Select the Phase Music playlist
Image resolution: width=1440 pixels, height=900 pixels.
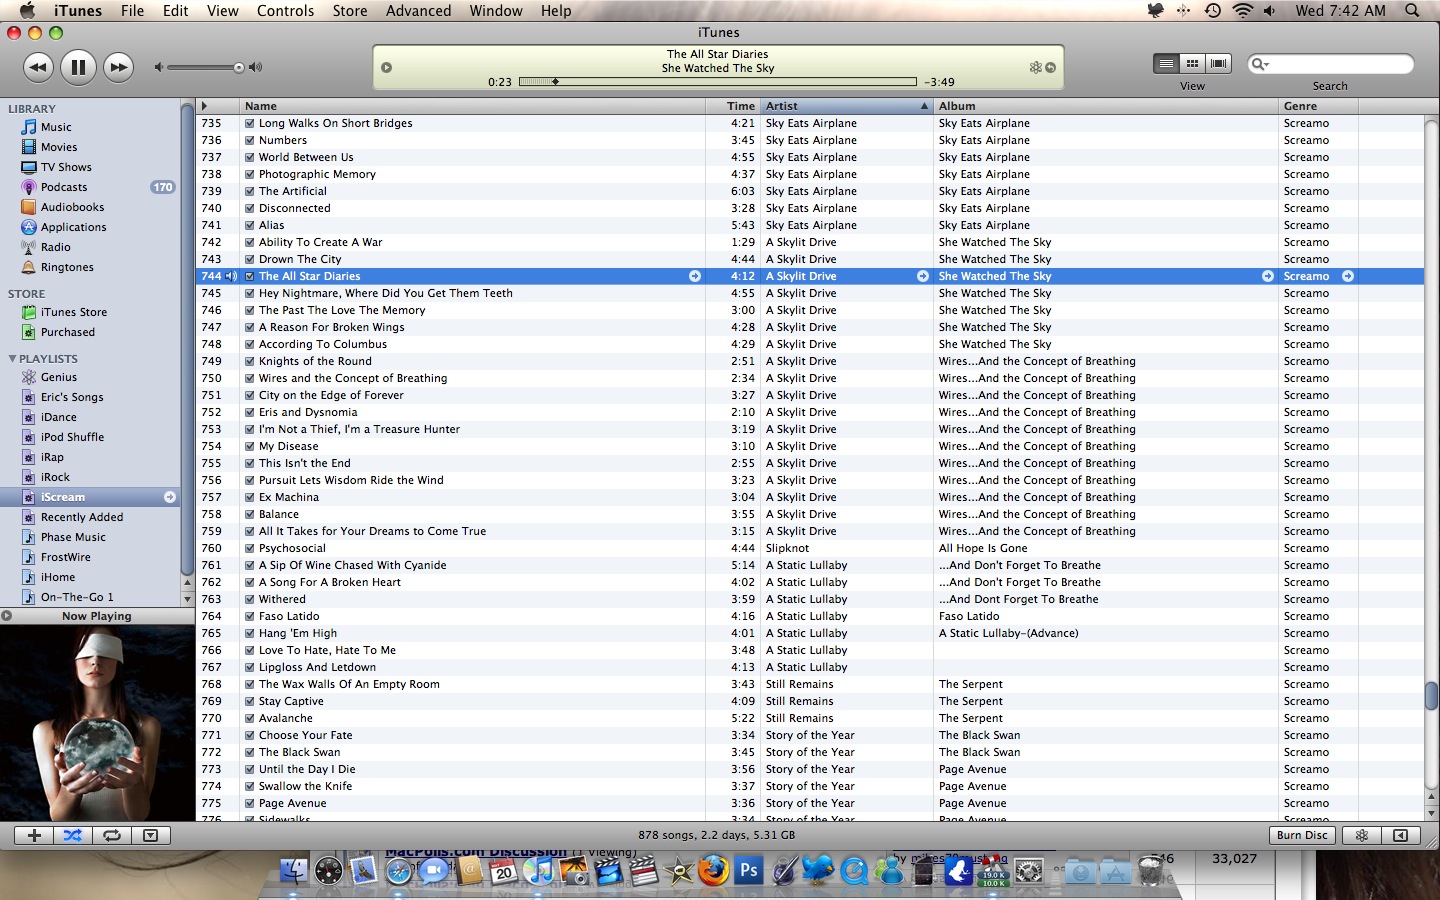coord(73,537)
